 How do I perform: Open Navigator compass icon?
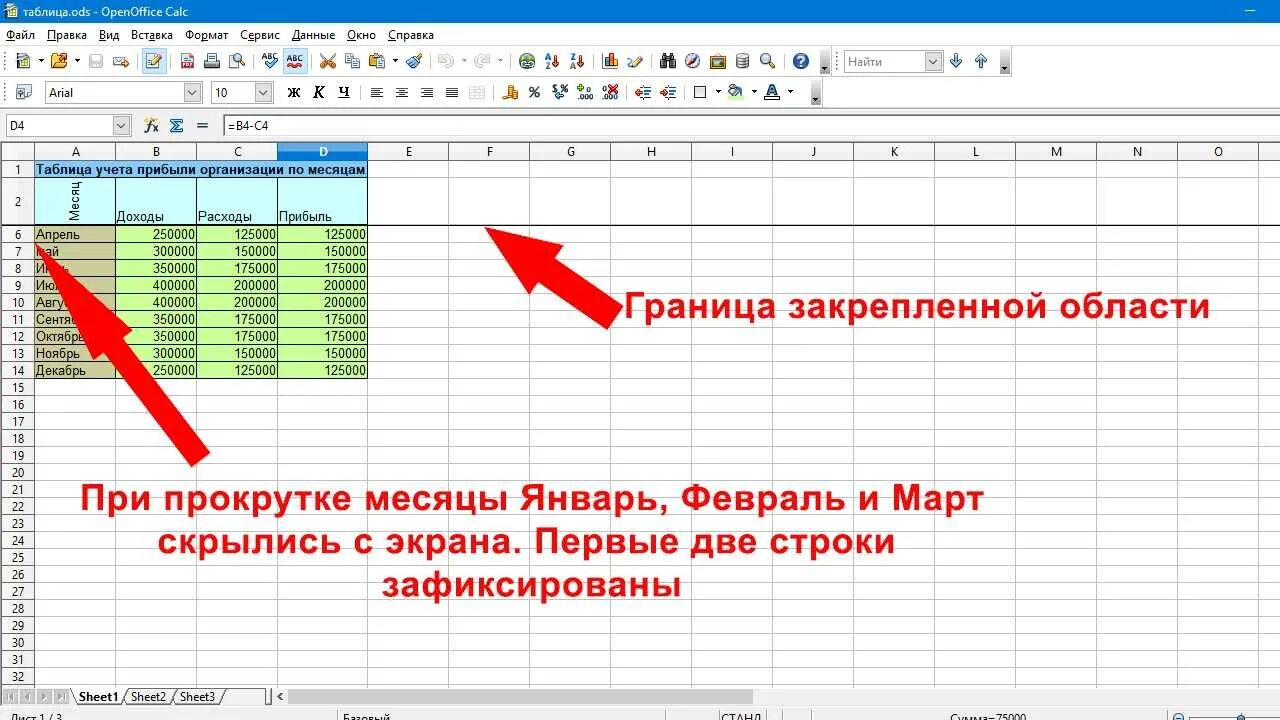tap(693, 61)
